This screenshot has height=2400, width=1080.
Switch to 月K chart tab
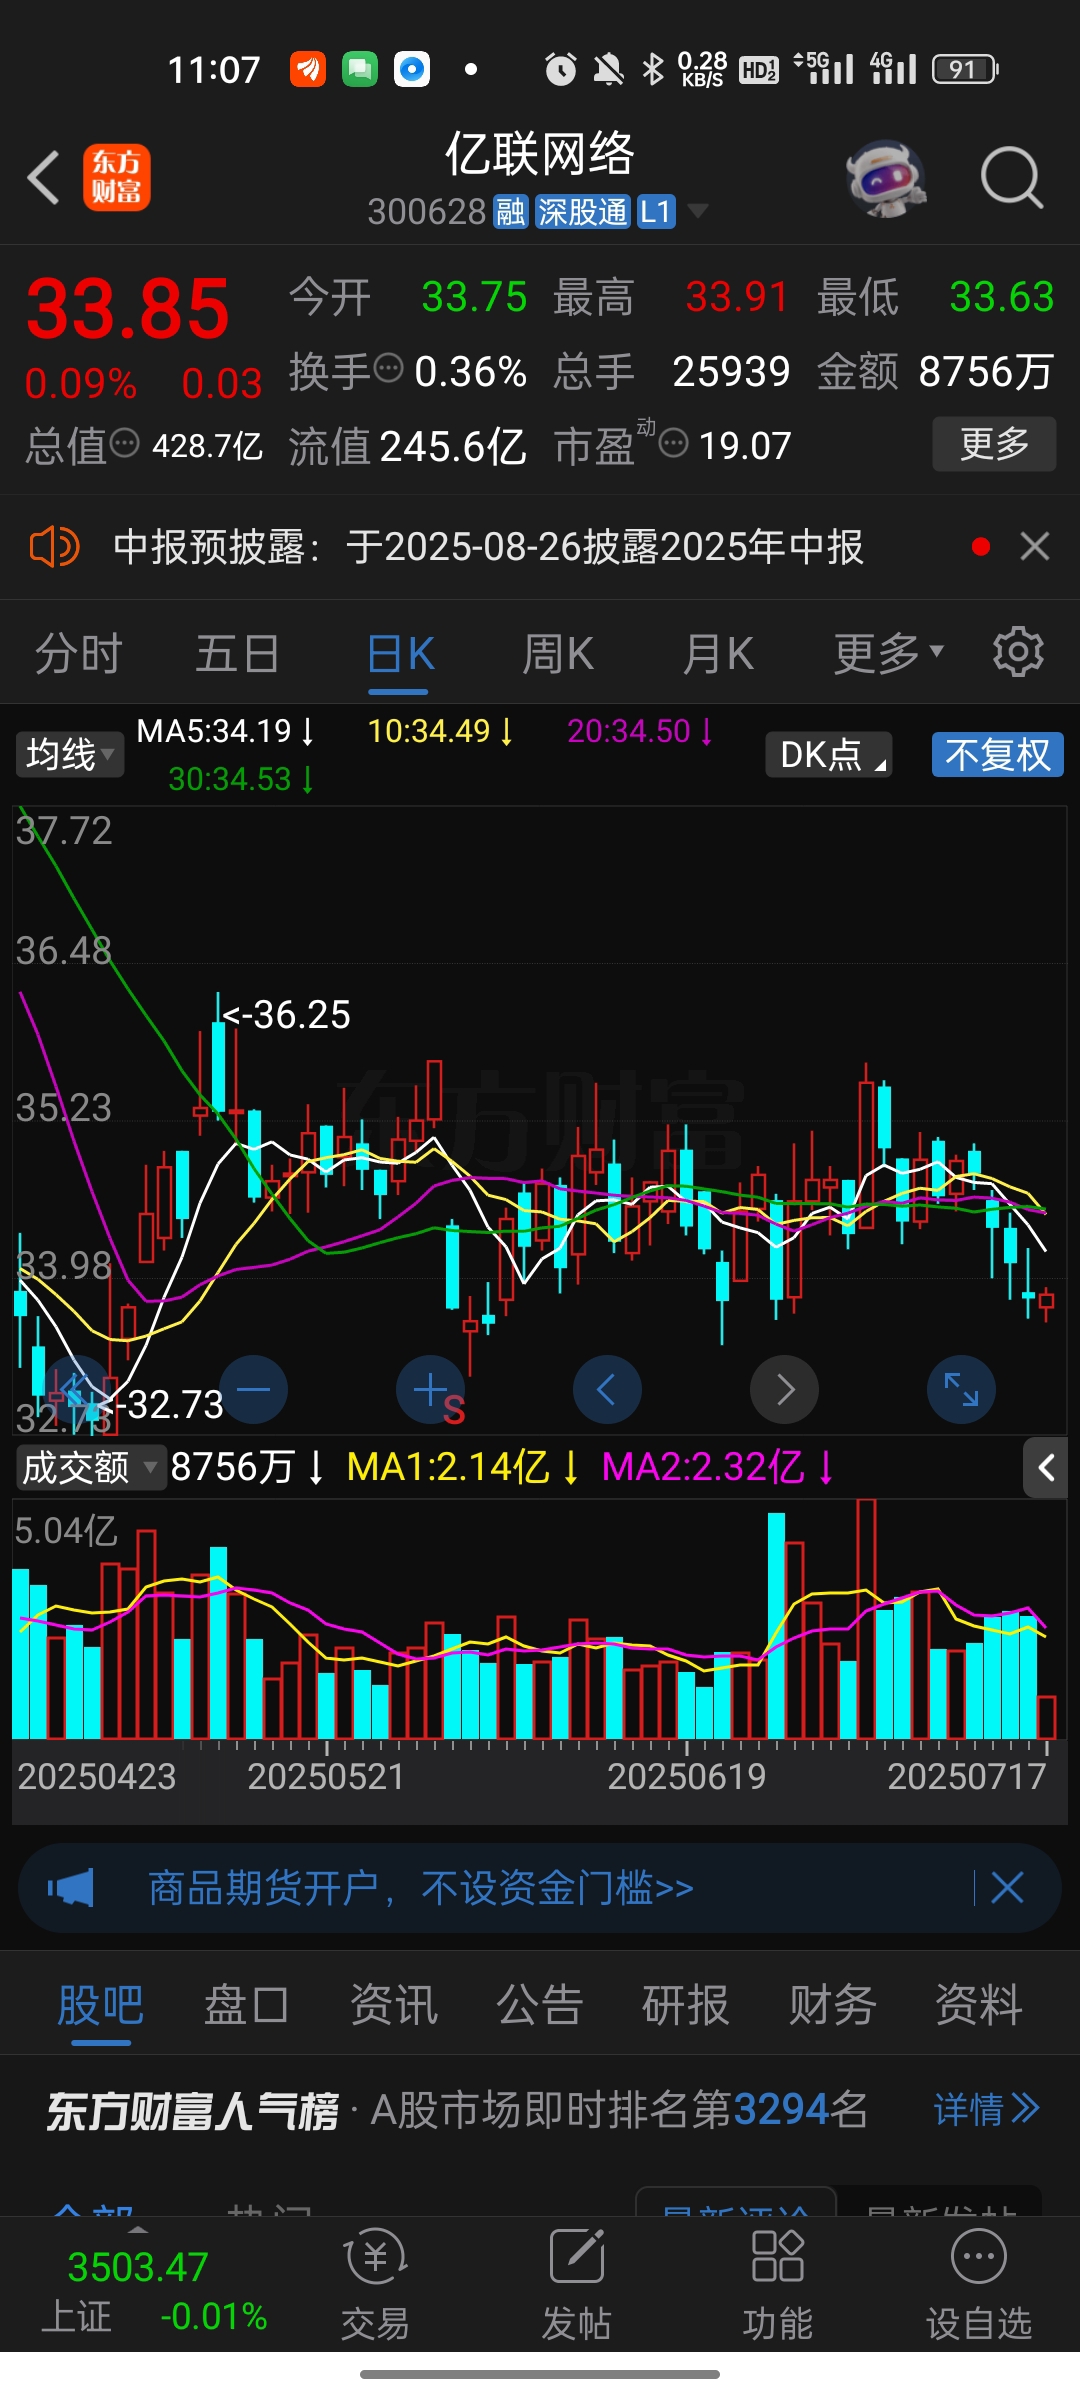(718, 653)
